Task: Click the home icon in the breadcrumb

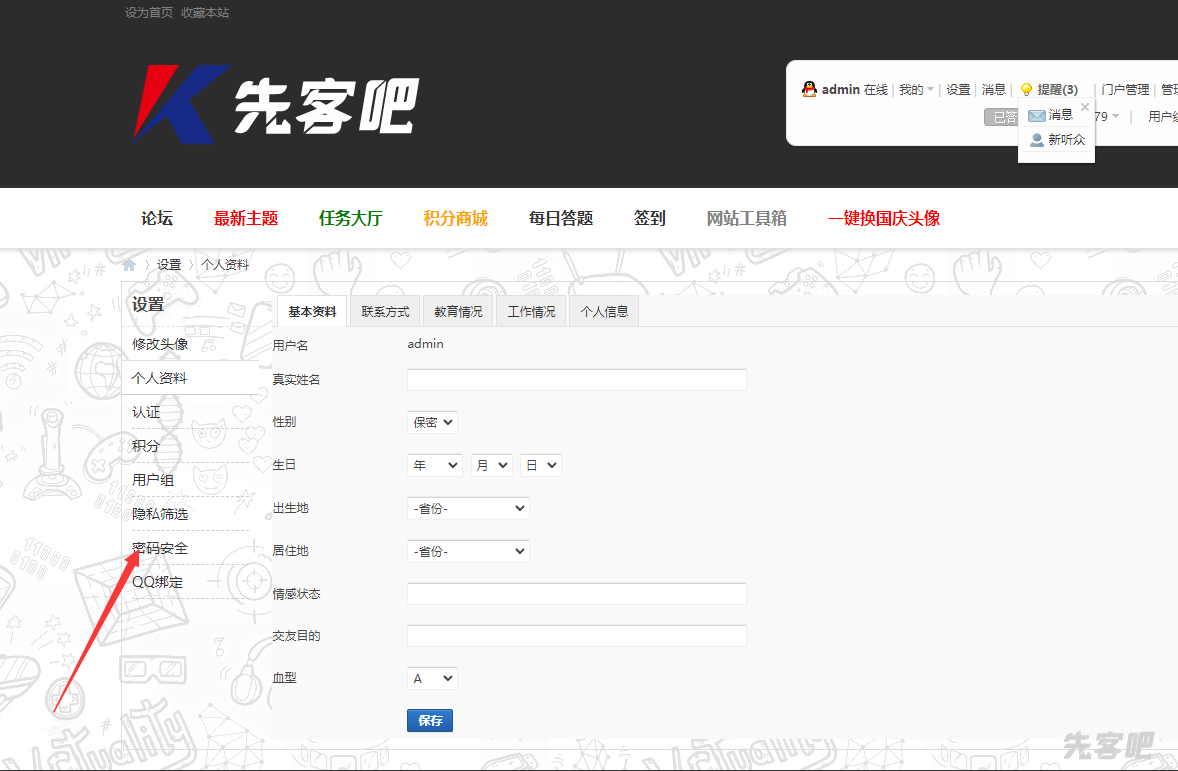Action: point(129,265)
